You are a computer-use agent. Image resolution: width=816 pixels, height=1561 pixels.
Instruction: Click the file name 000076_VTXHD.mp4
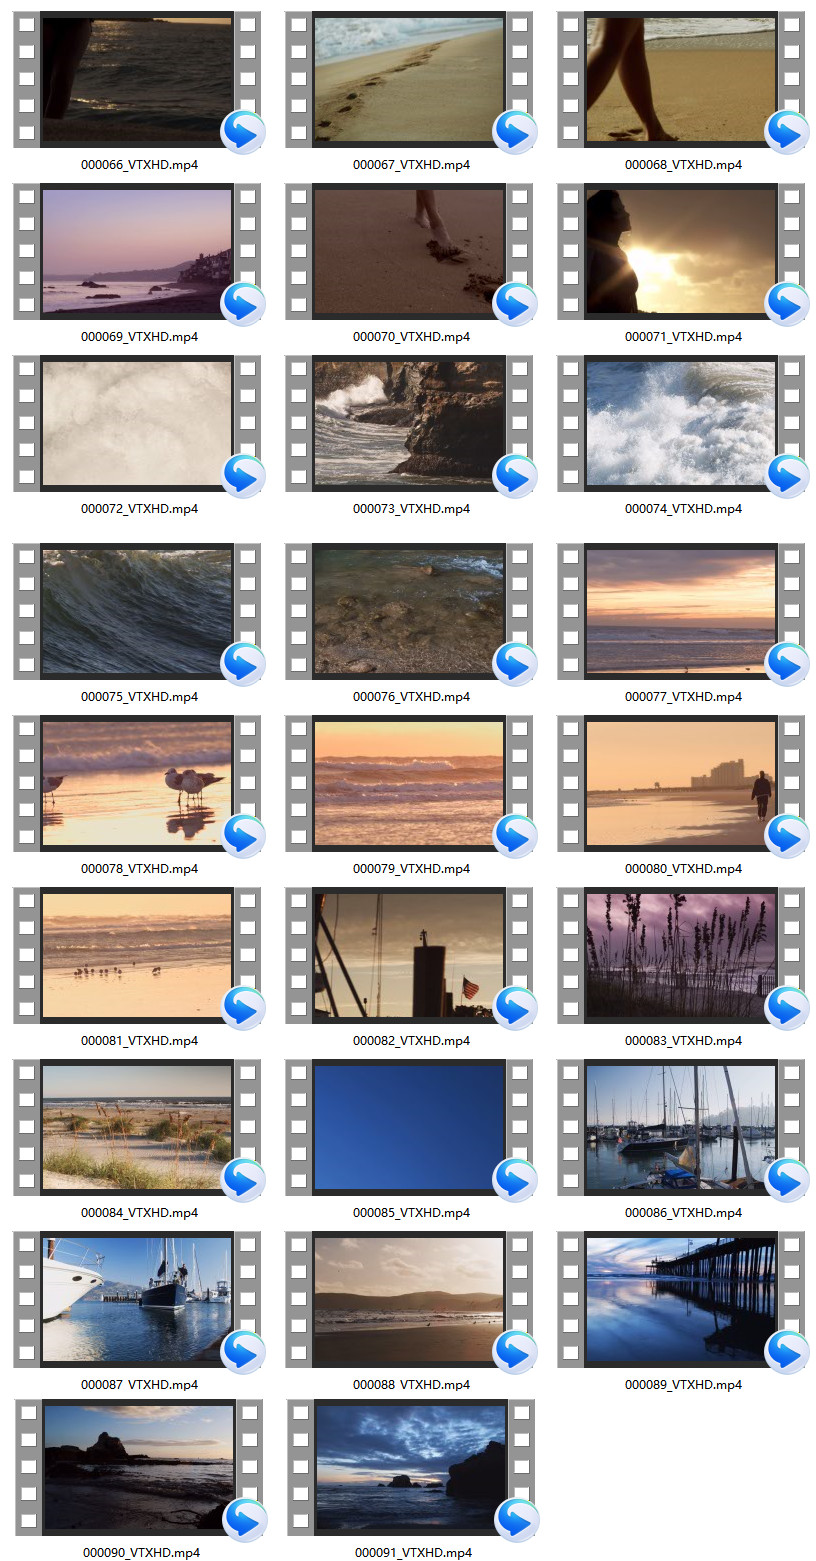(x=411, y=697)
